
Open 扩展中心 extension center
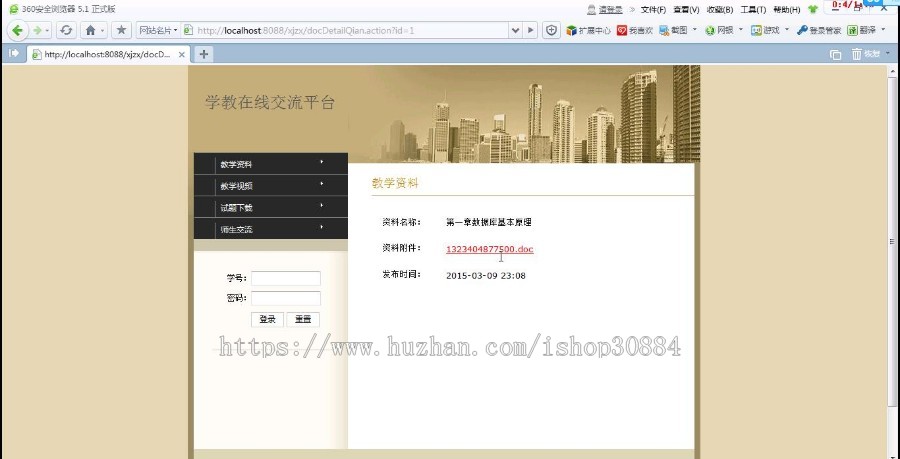pyautogui.click(x=588, y=30)
